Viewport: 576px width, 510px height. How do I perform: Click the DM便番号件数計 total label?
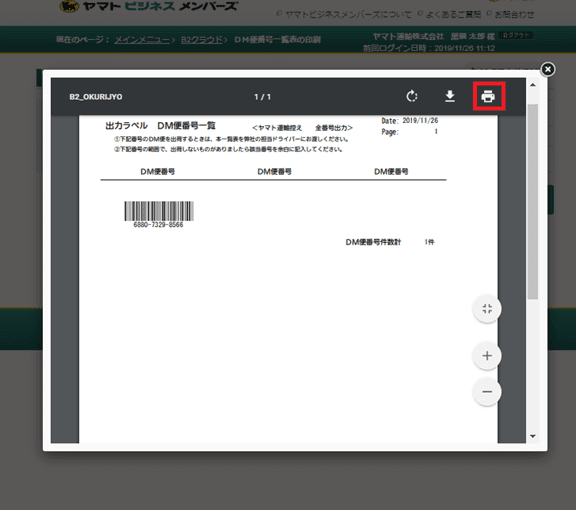pyautogui.click(x=373, y=242)
